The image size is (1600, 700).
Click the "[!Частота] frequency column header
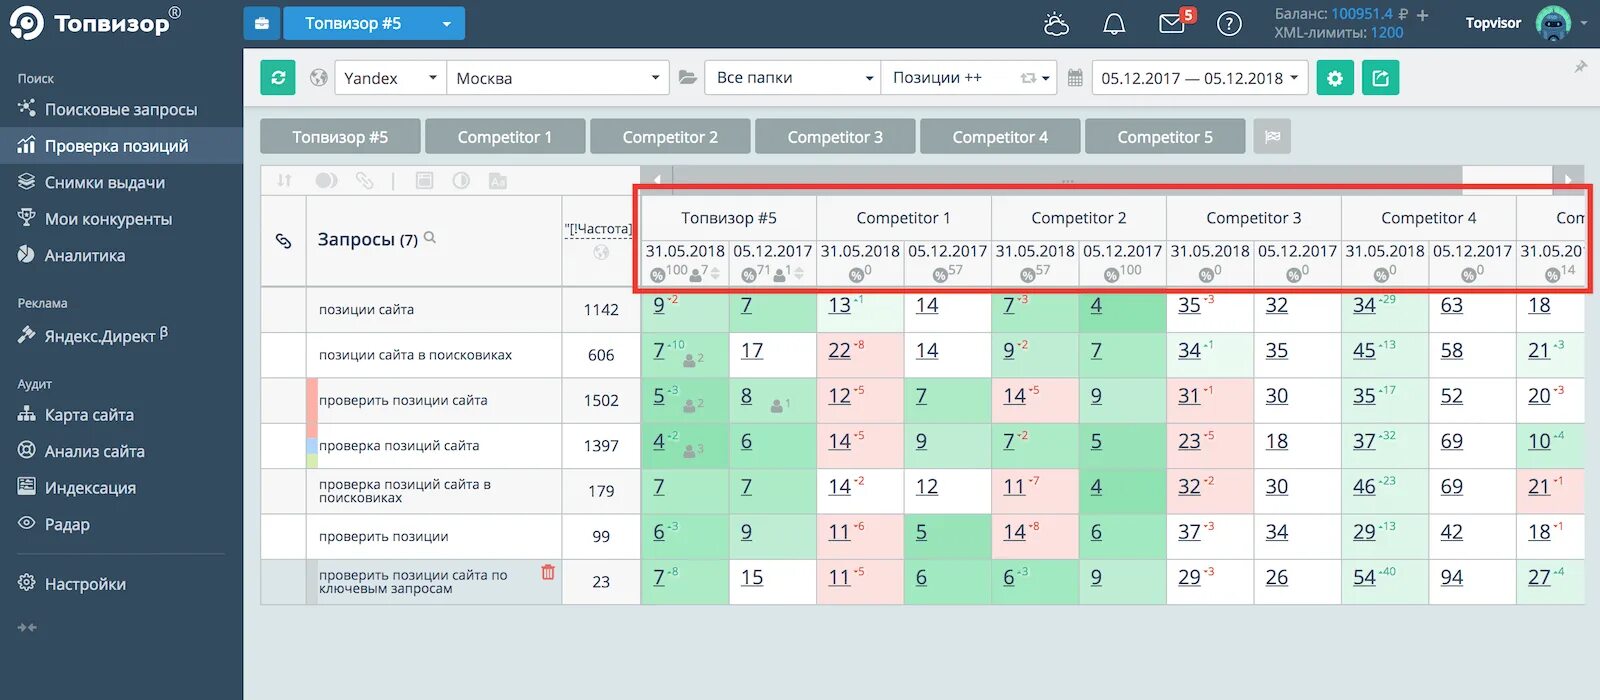[598, 229]
